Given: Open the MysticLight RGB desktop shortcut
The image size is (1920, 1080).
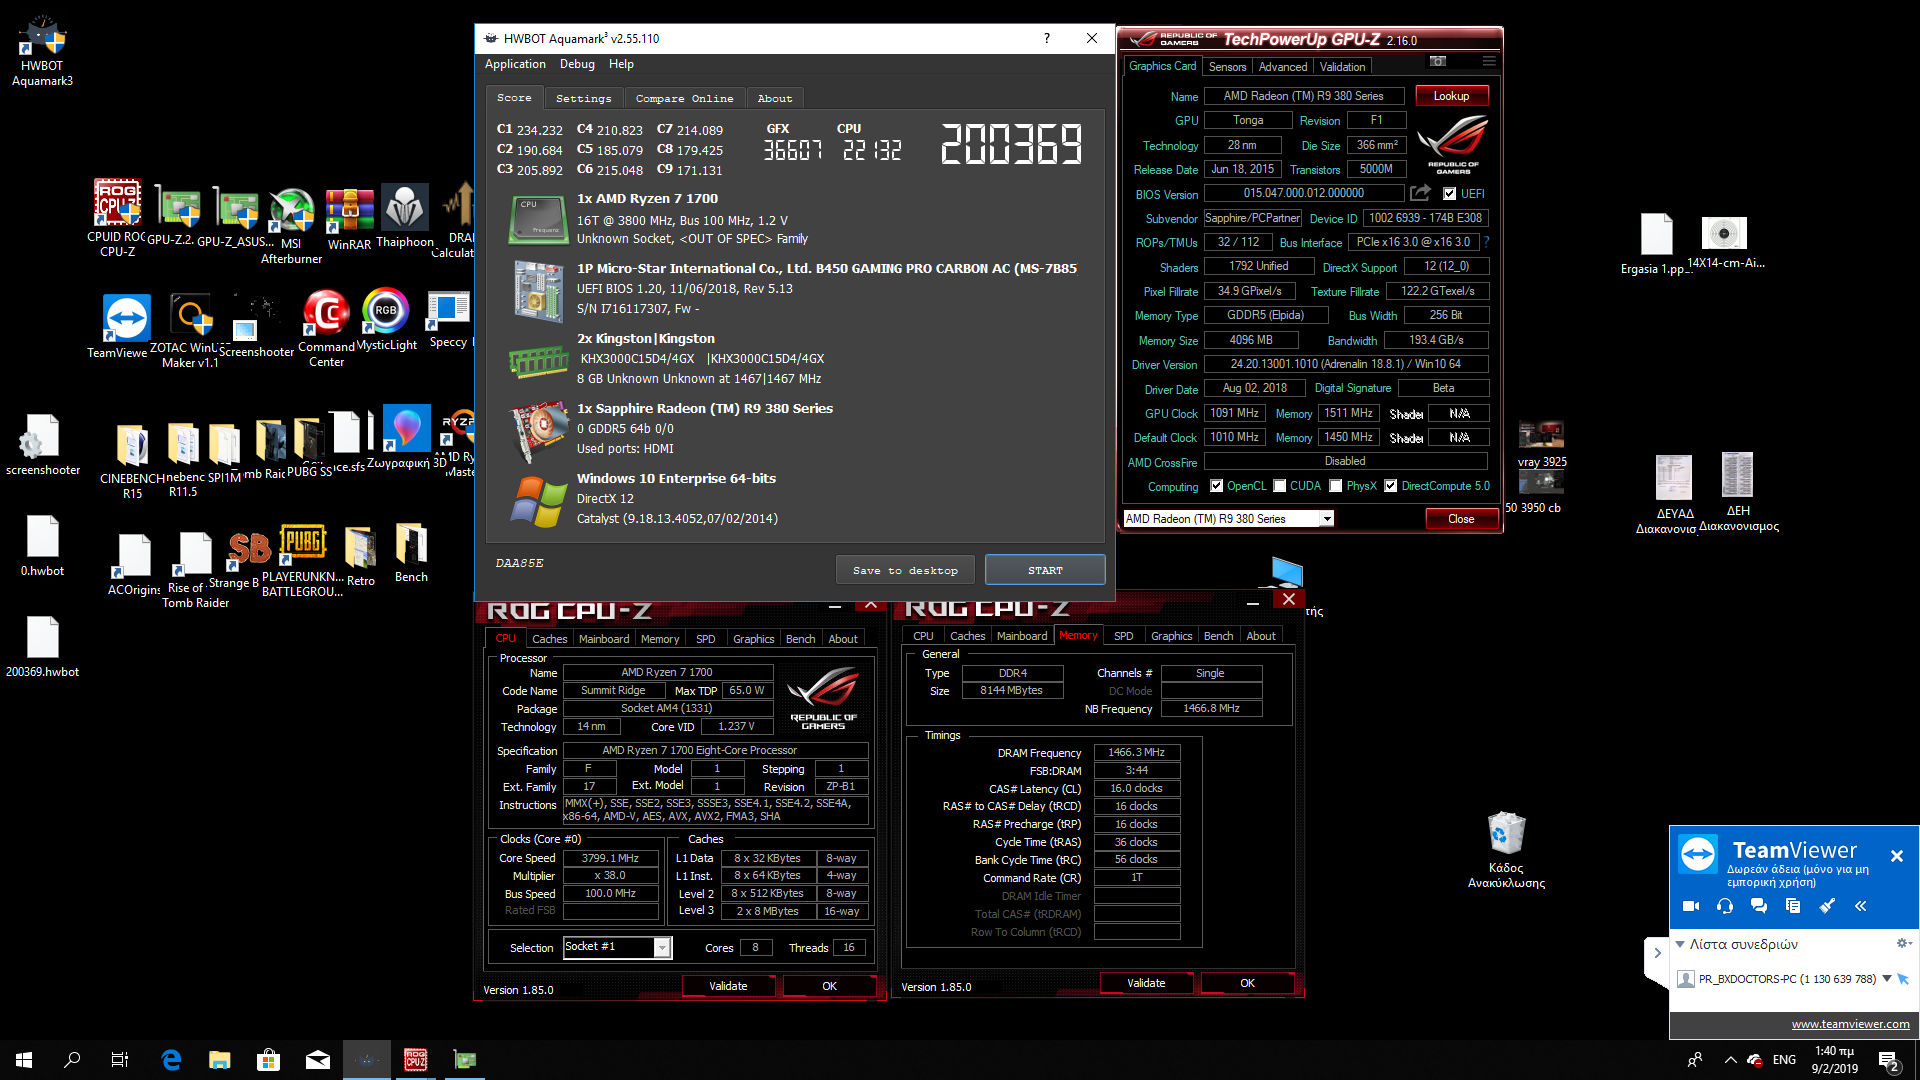Looking at the screenshot, I should pos(386,319).
